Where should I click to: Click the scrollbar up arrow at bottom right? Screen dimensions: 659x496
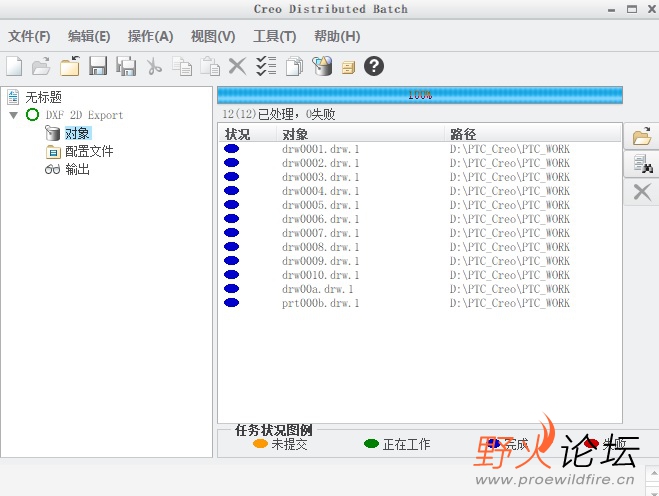click(x=654, y=474)
